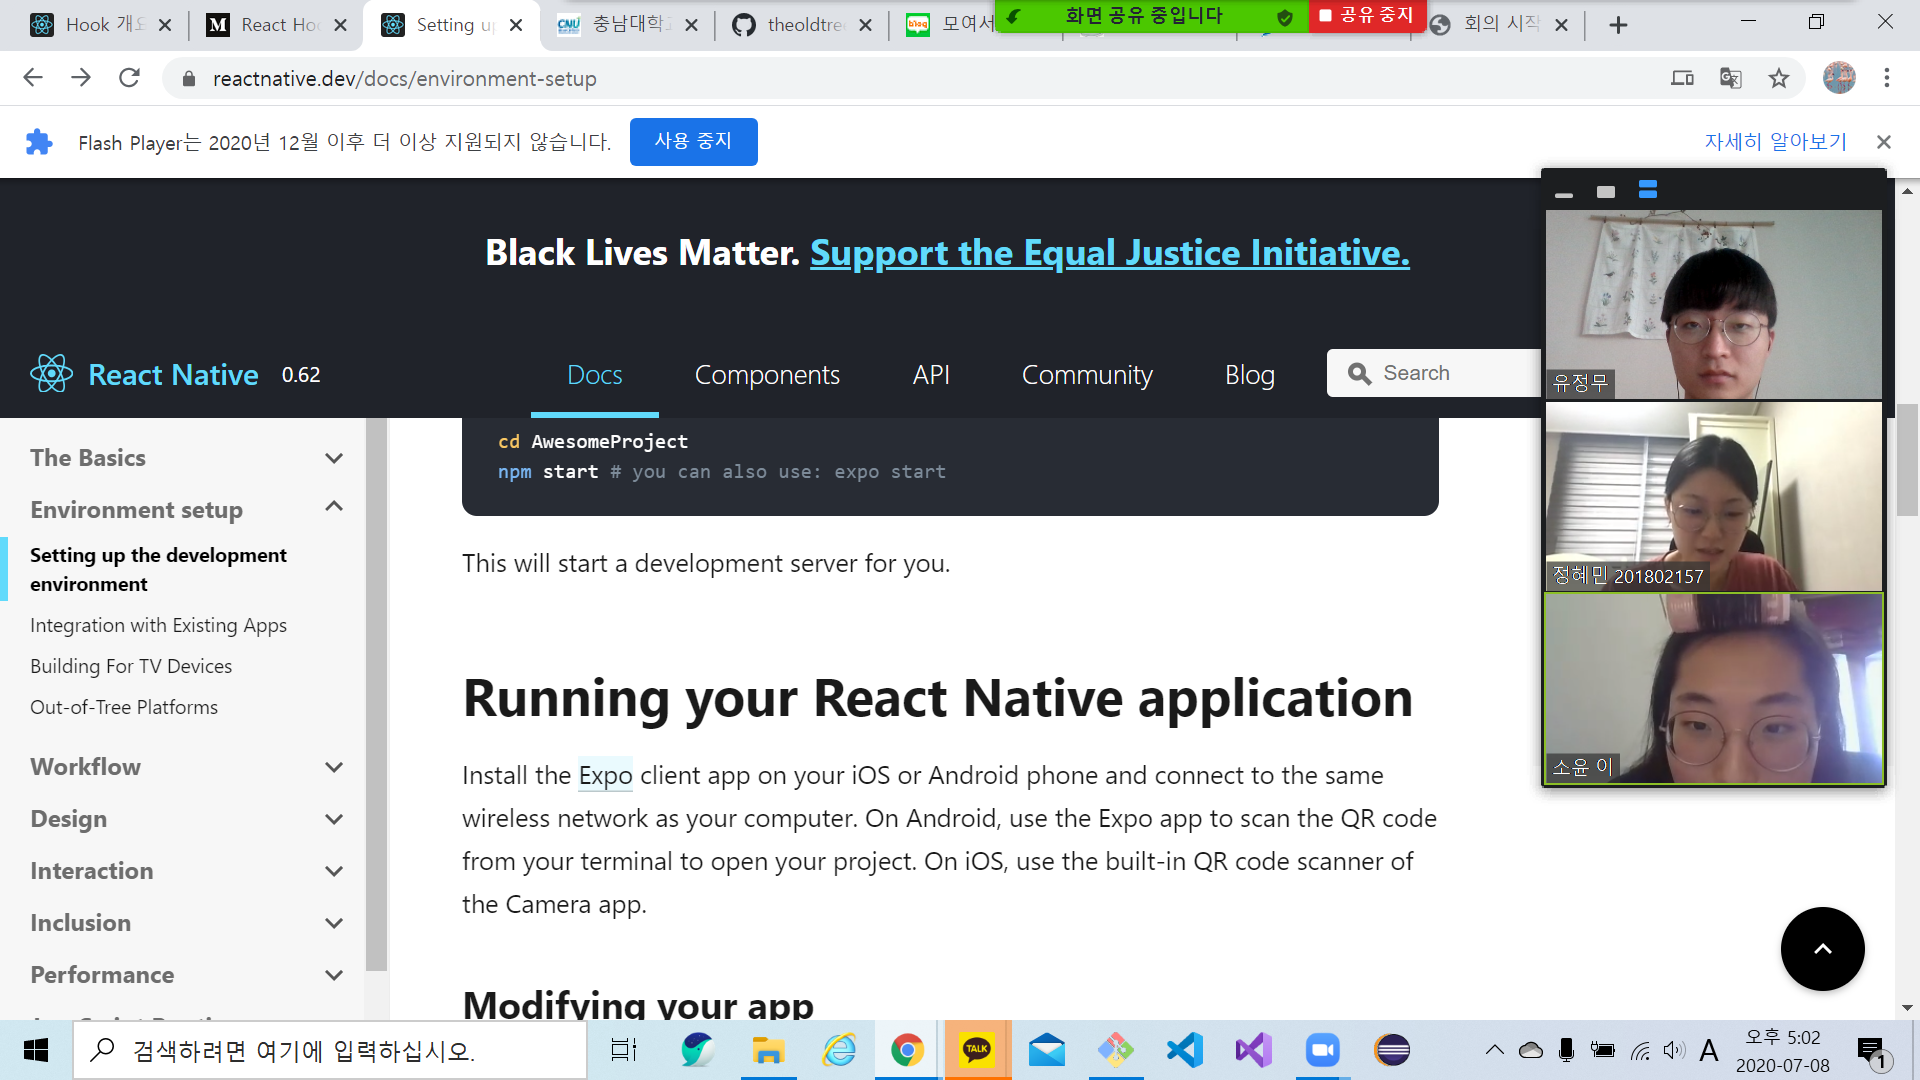This screenshot has height=1080, width=1920.
Task: Open the Windows Start menu
Action: pyautogui.click(x=36, y=1050)
